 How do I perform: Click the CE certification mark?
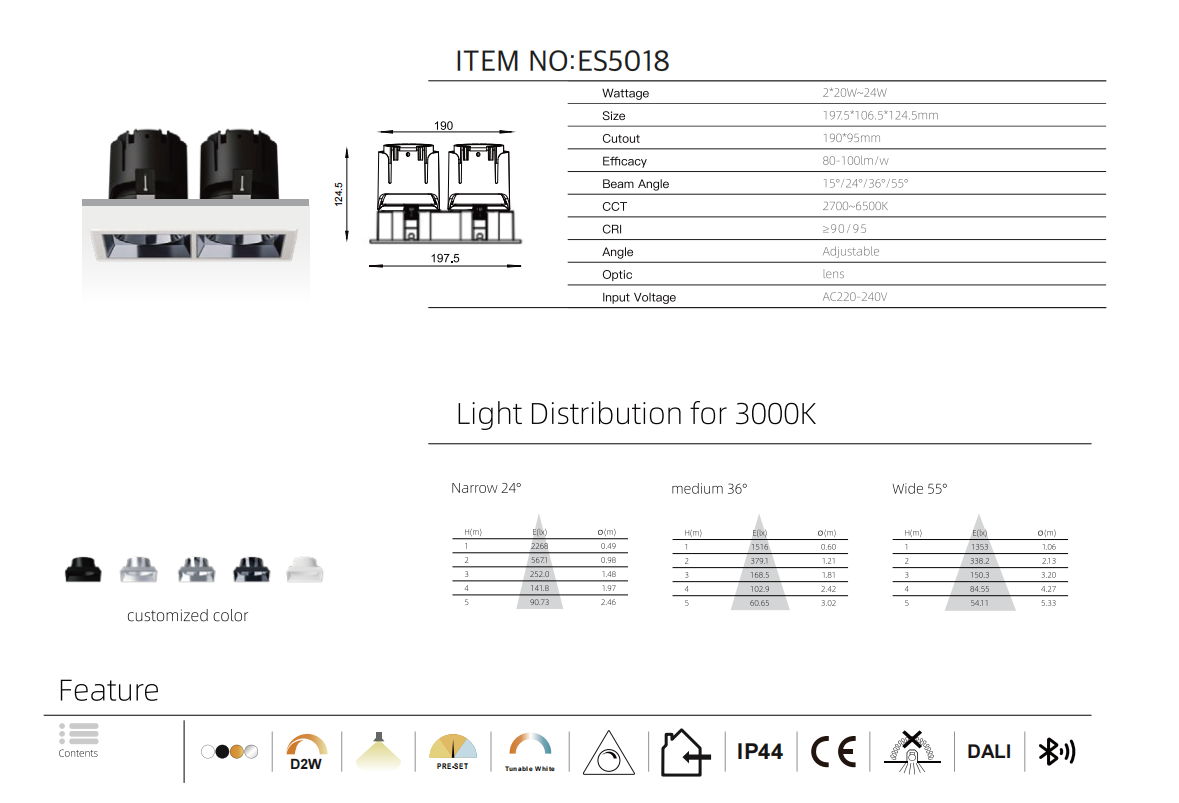[833, 752]
